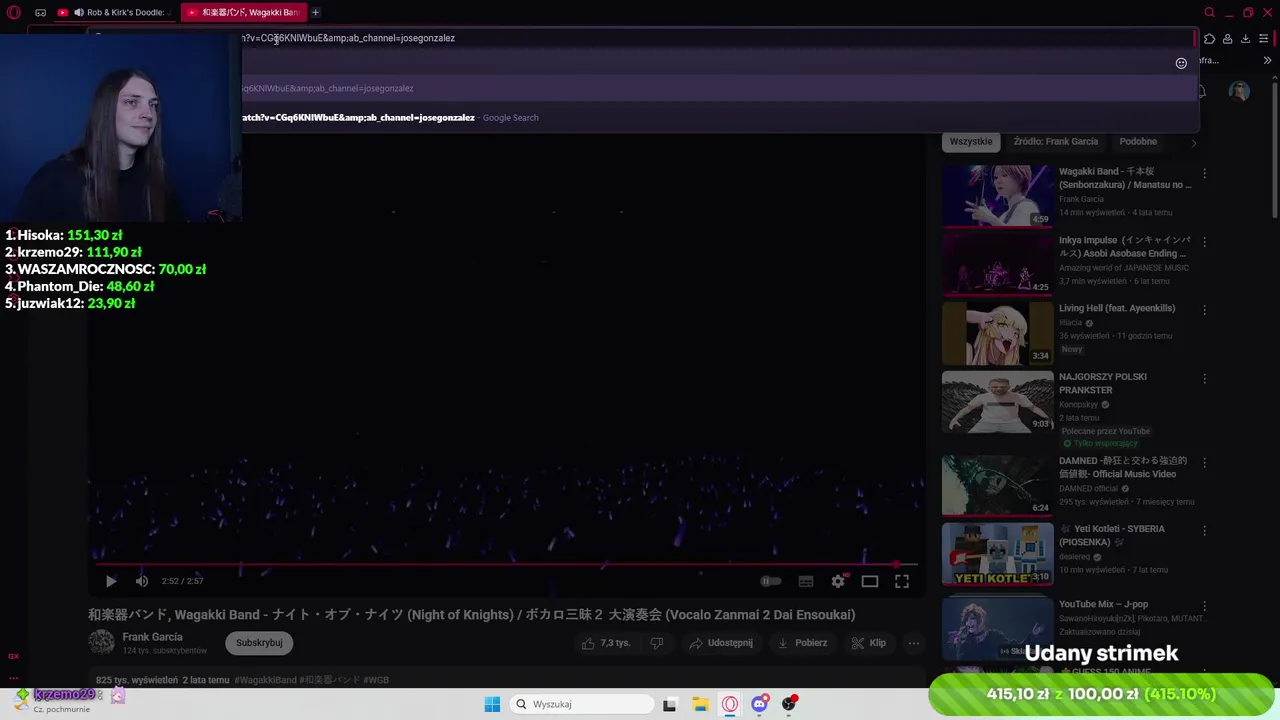Image resolution: width=1280 pixels, height=720 pixels.
Task: Open video player settings gear
Action: (839, 581)
